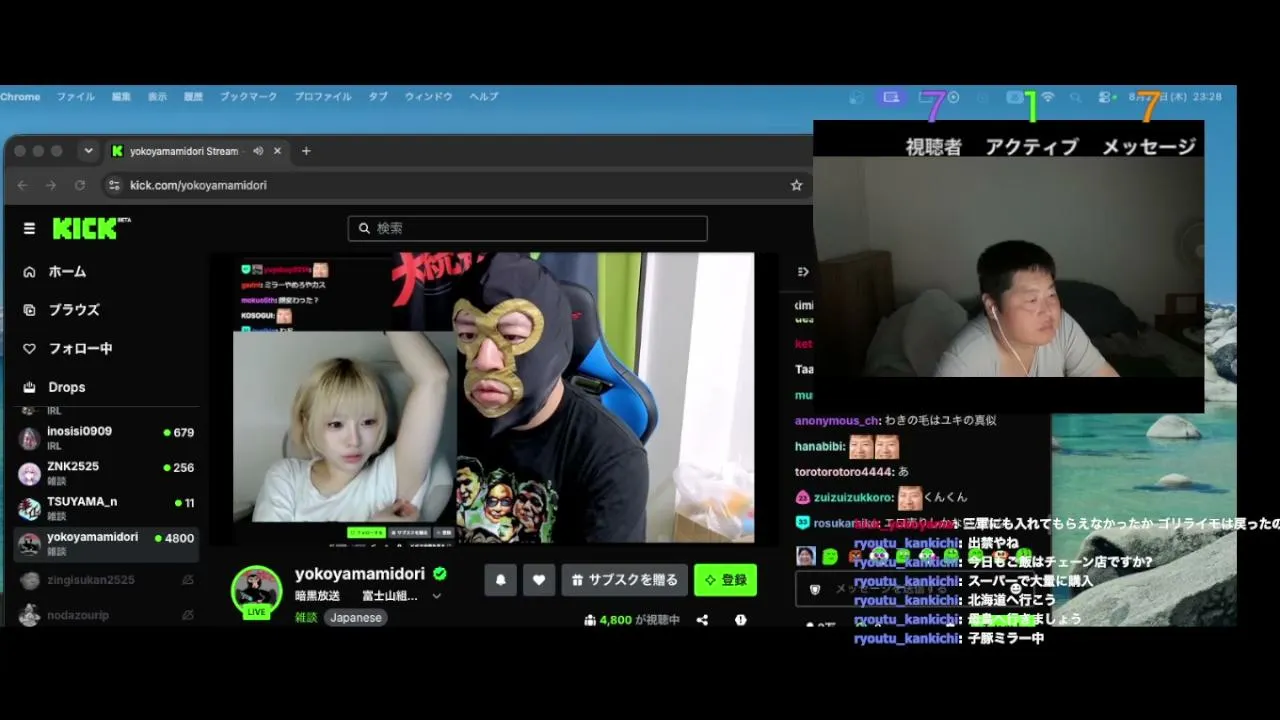Expand the stream title chevron

point(436,596)
